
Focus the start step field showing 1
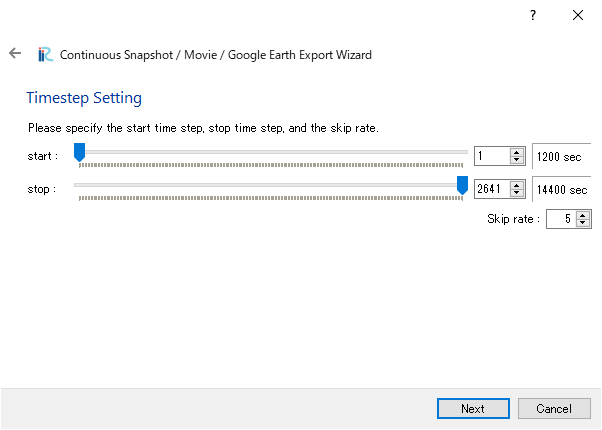pos(492,156)
